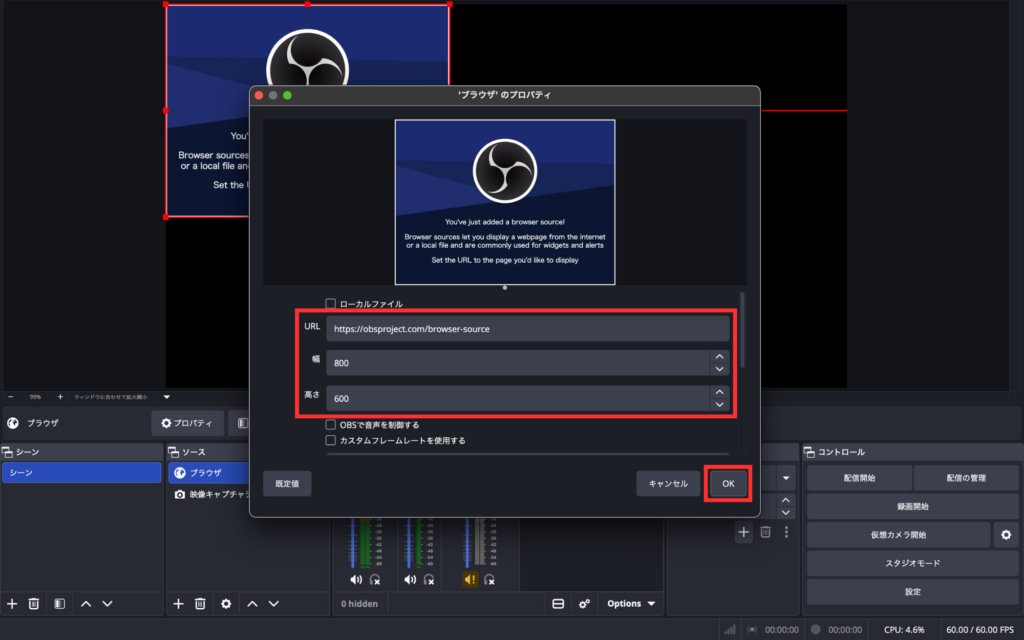Decrease 幅 value with the down arrow

click(719, 369)
